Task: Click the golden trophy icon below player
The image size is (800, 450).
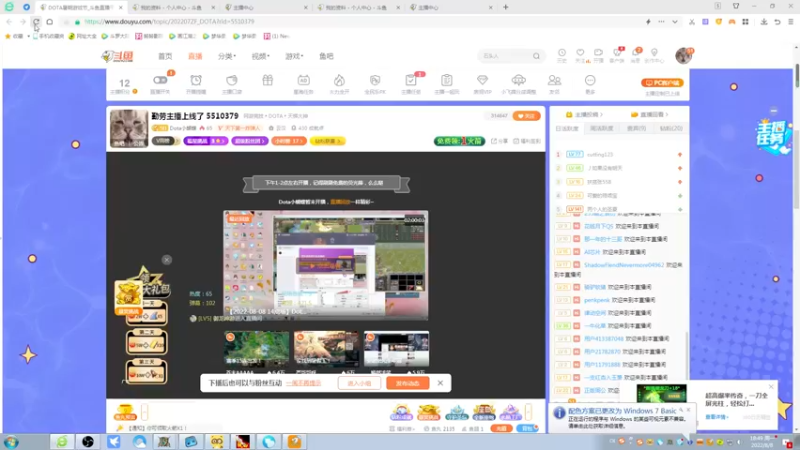Action: 125,412
